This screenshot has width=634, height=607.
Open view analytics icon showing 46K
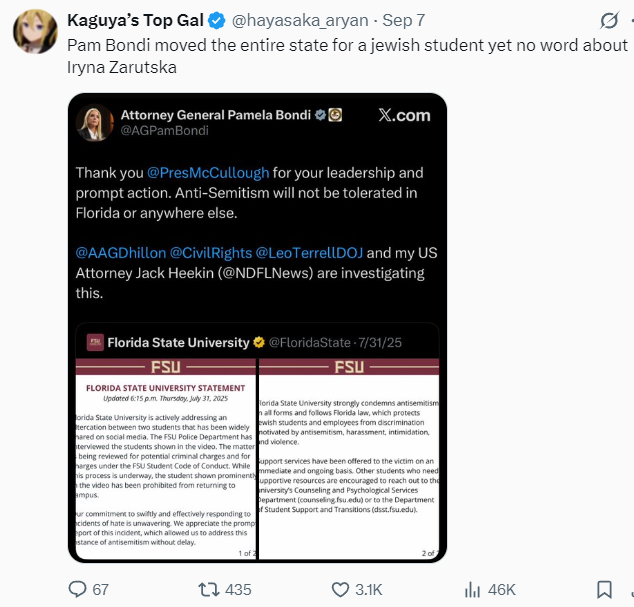tap(472, 590)
